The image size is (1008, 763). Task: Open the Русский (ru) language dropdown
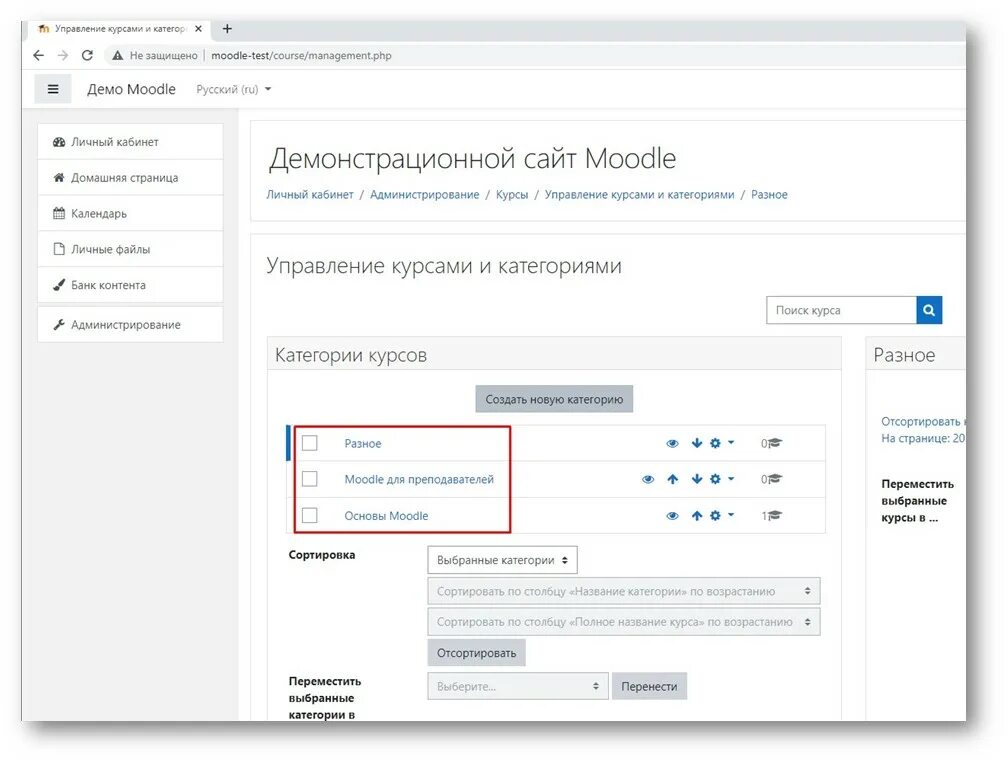(x=233, y=89)
